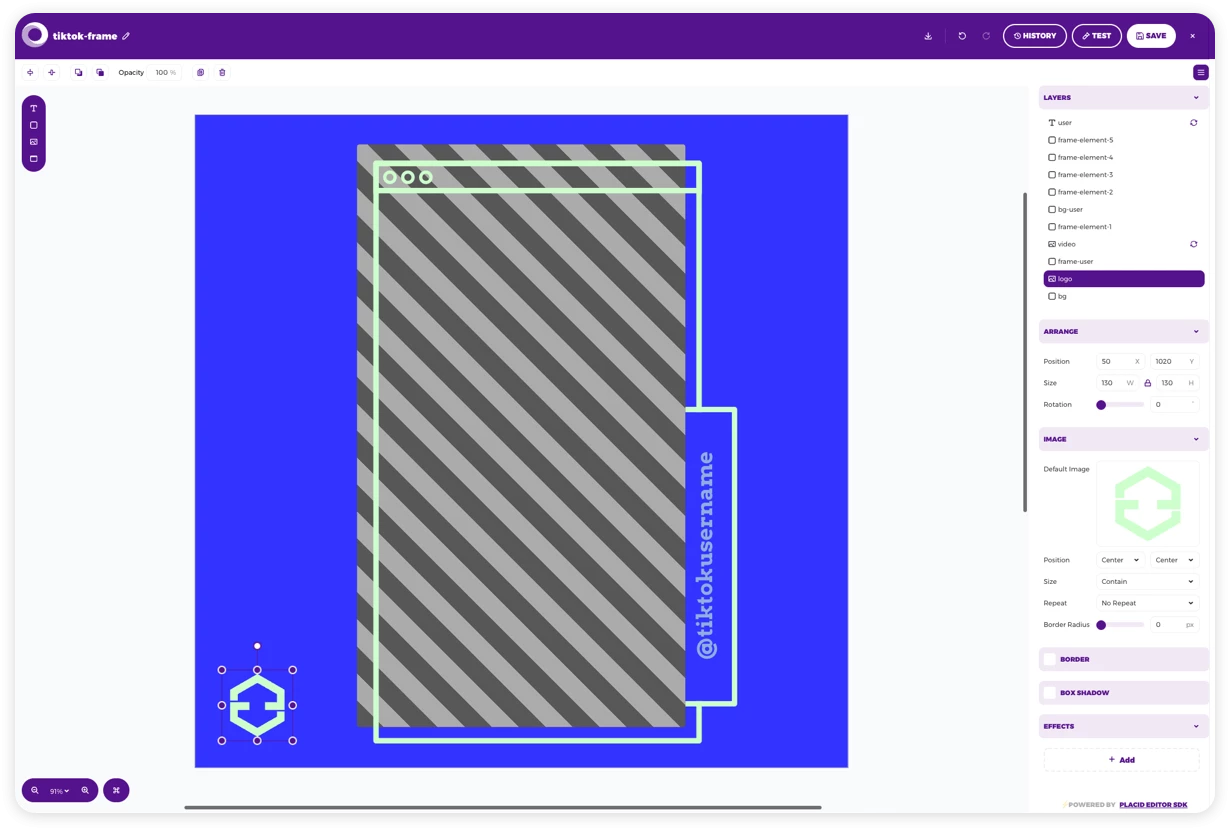The image size is (1230, 830).
Task: Close the editor with X icon
Action: [x=1192, y=36]
